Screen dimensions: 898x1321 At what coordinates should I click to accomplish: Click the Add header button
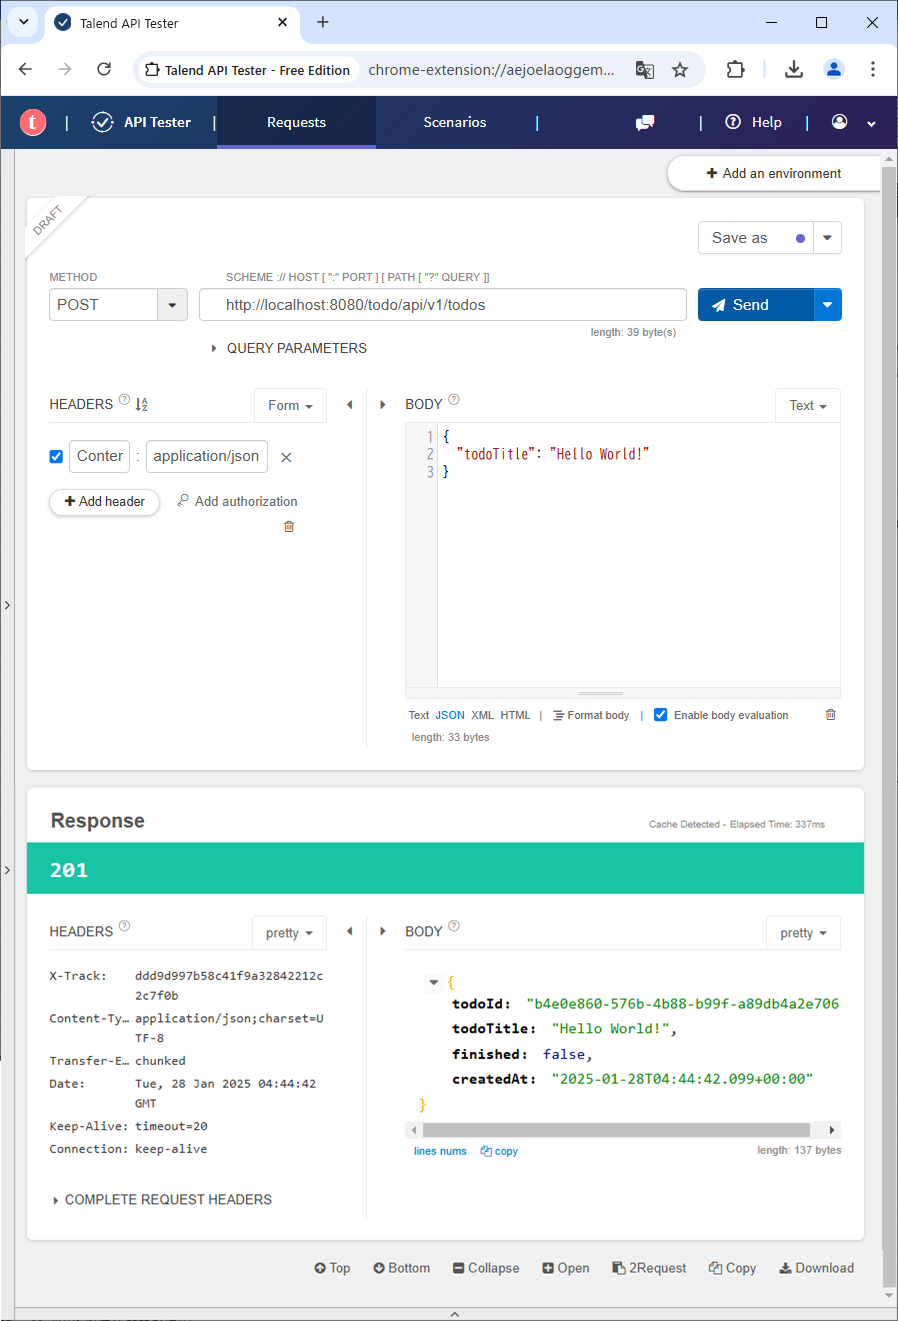105,501
